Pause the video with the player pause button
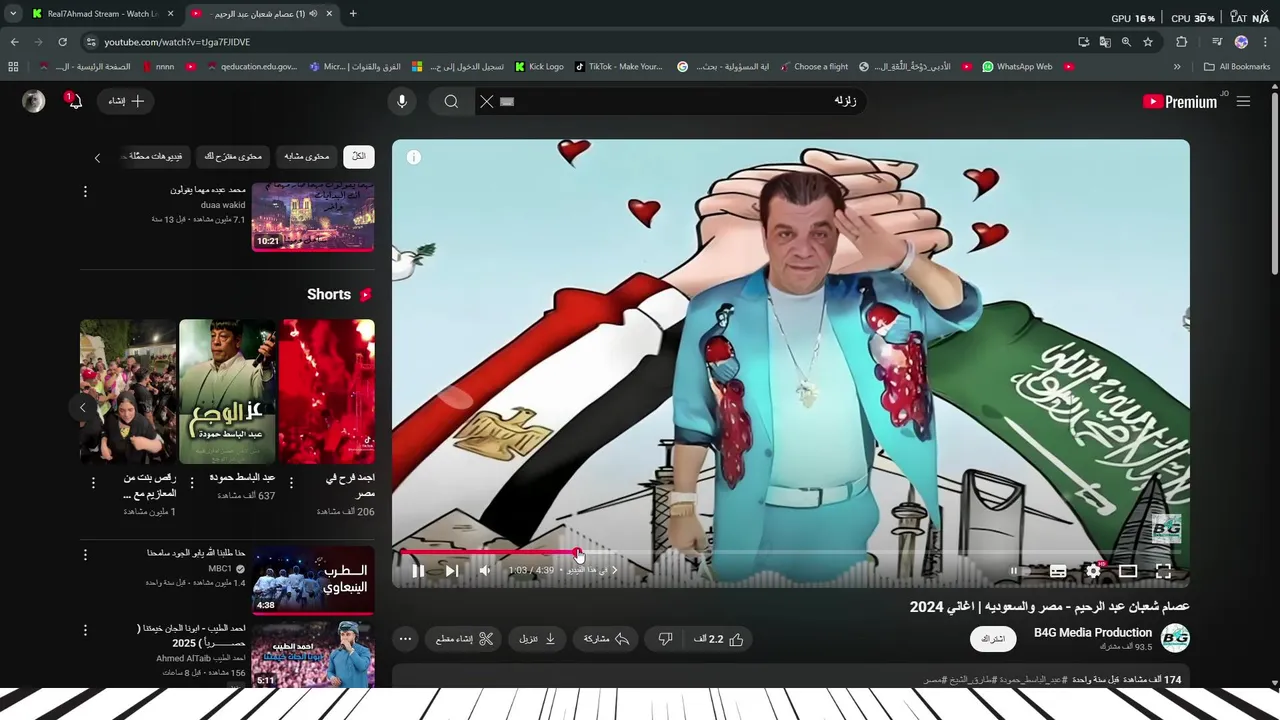The height and width of the screenshot is (720, 1280). 418,571
